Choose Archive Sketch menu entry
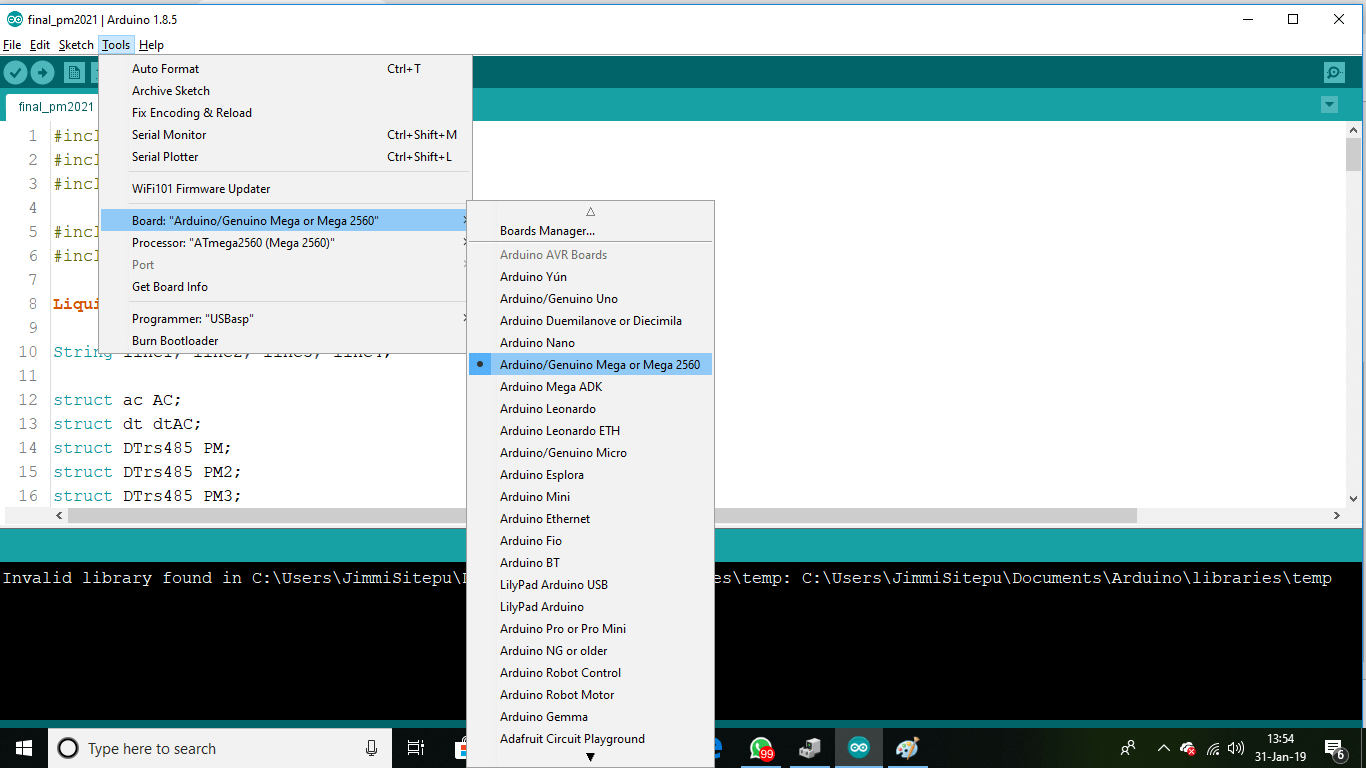 286,91
